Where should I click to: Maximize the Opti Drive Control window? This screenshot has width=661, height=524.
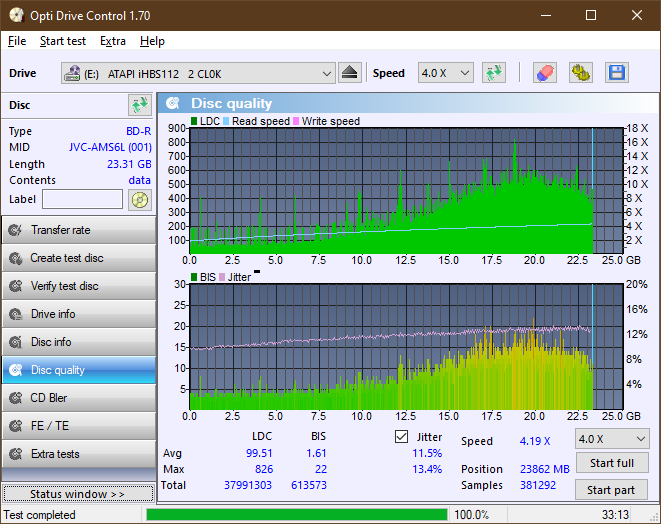point(591,16)
